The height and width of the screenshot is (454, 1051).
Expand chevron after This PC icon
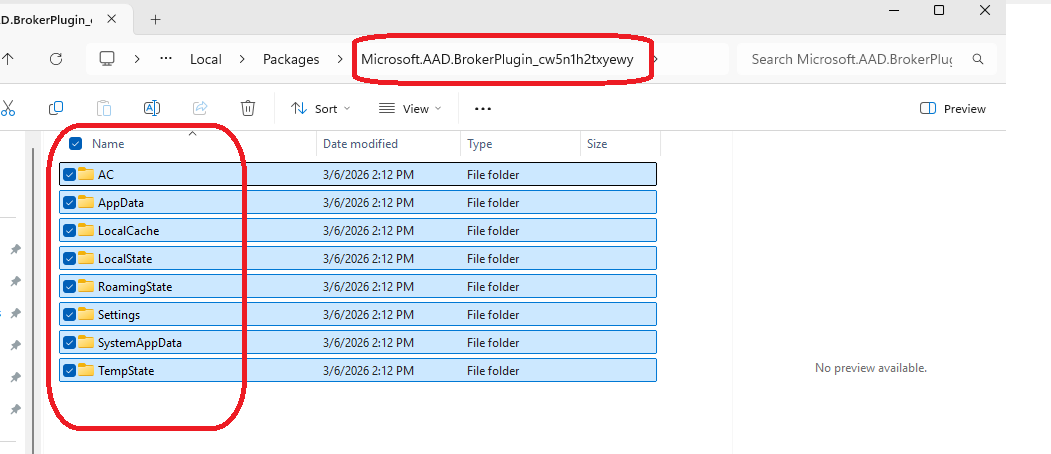[137, 59]
